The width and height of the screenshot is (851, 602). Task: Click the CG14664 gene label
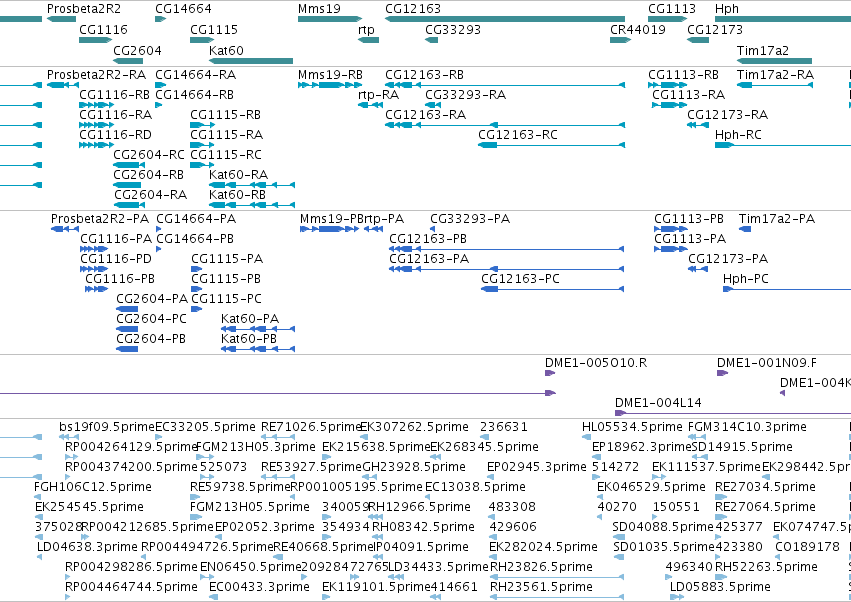(x=183, y=9)
